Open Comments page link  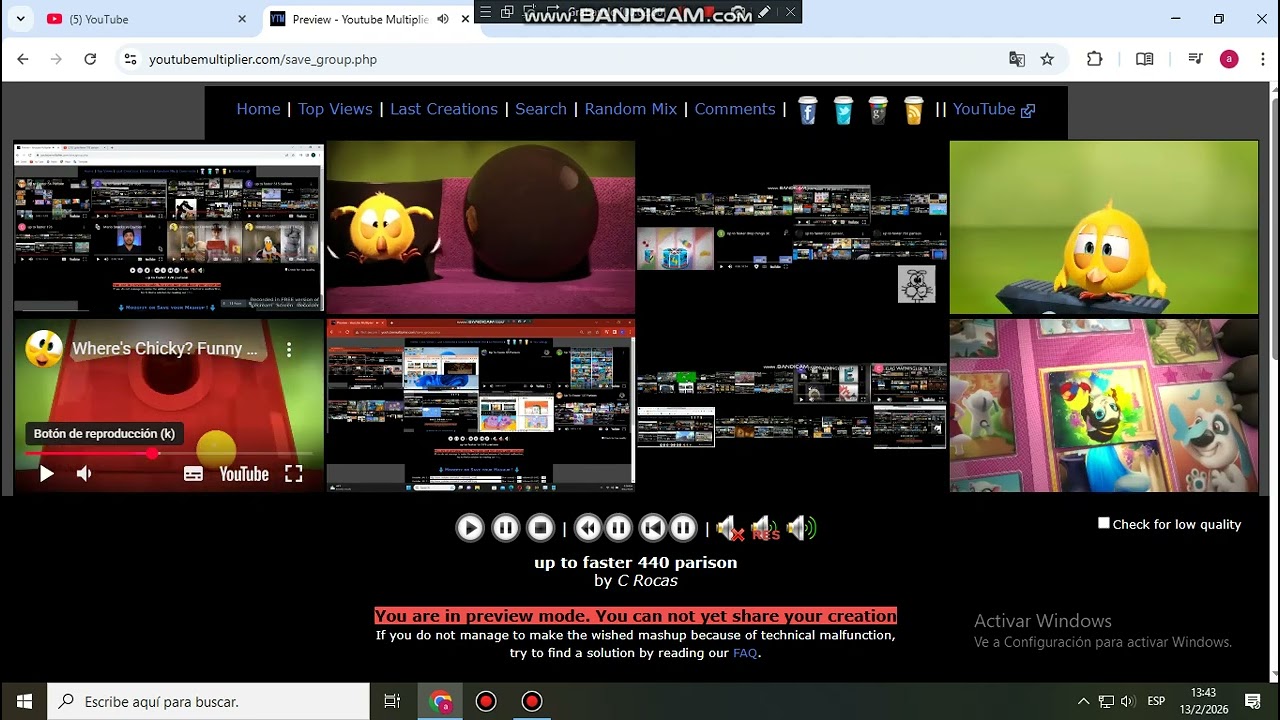[x=735, y=109]
